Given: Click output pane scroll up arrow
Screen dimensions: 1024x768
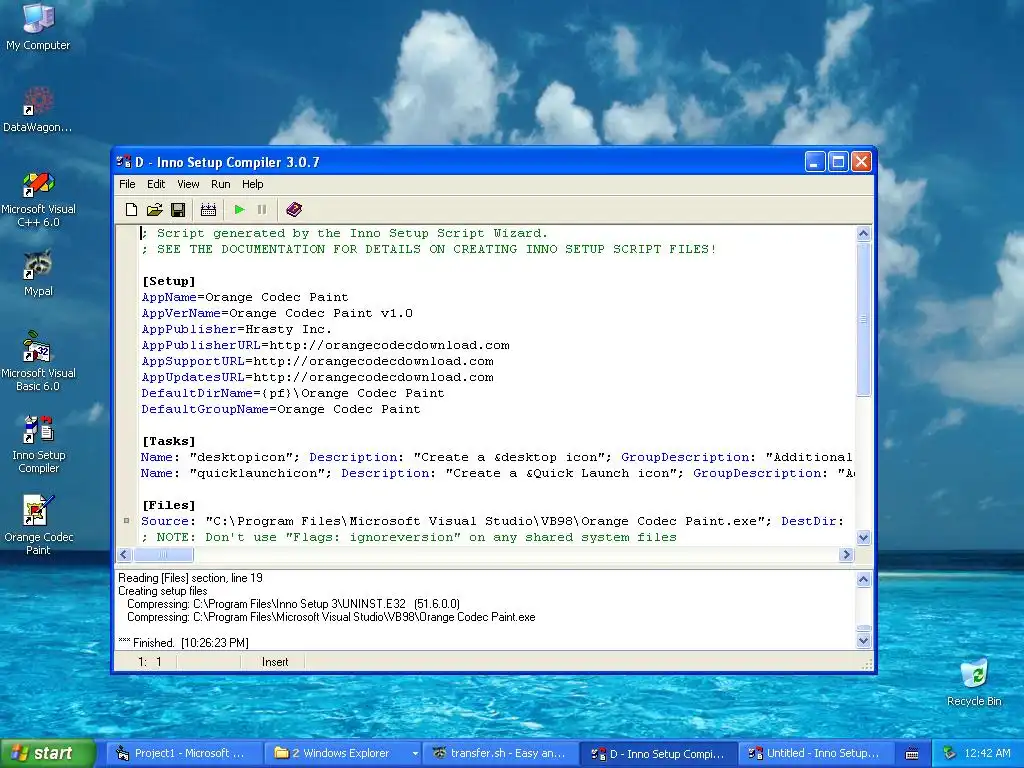Looking at the screenshot, I should tap(863, 579).
